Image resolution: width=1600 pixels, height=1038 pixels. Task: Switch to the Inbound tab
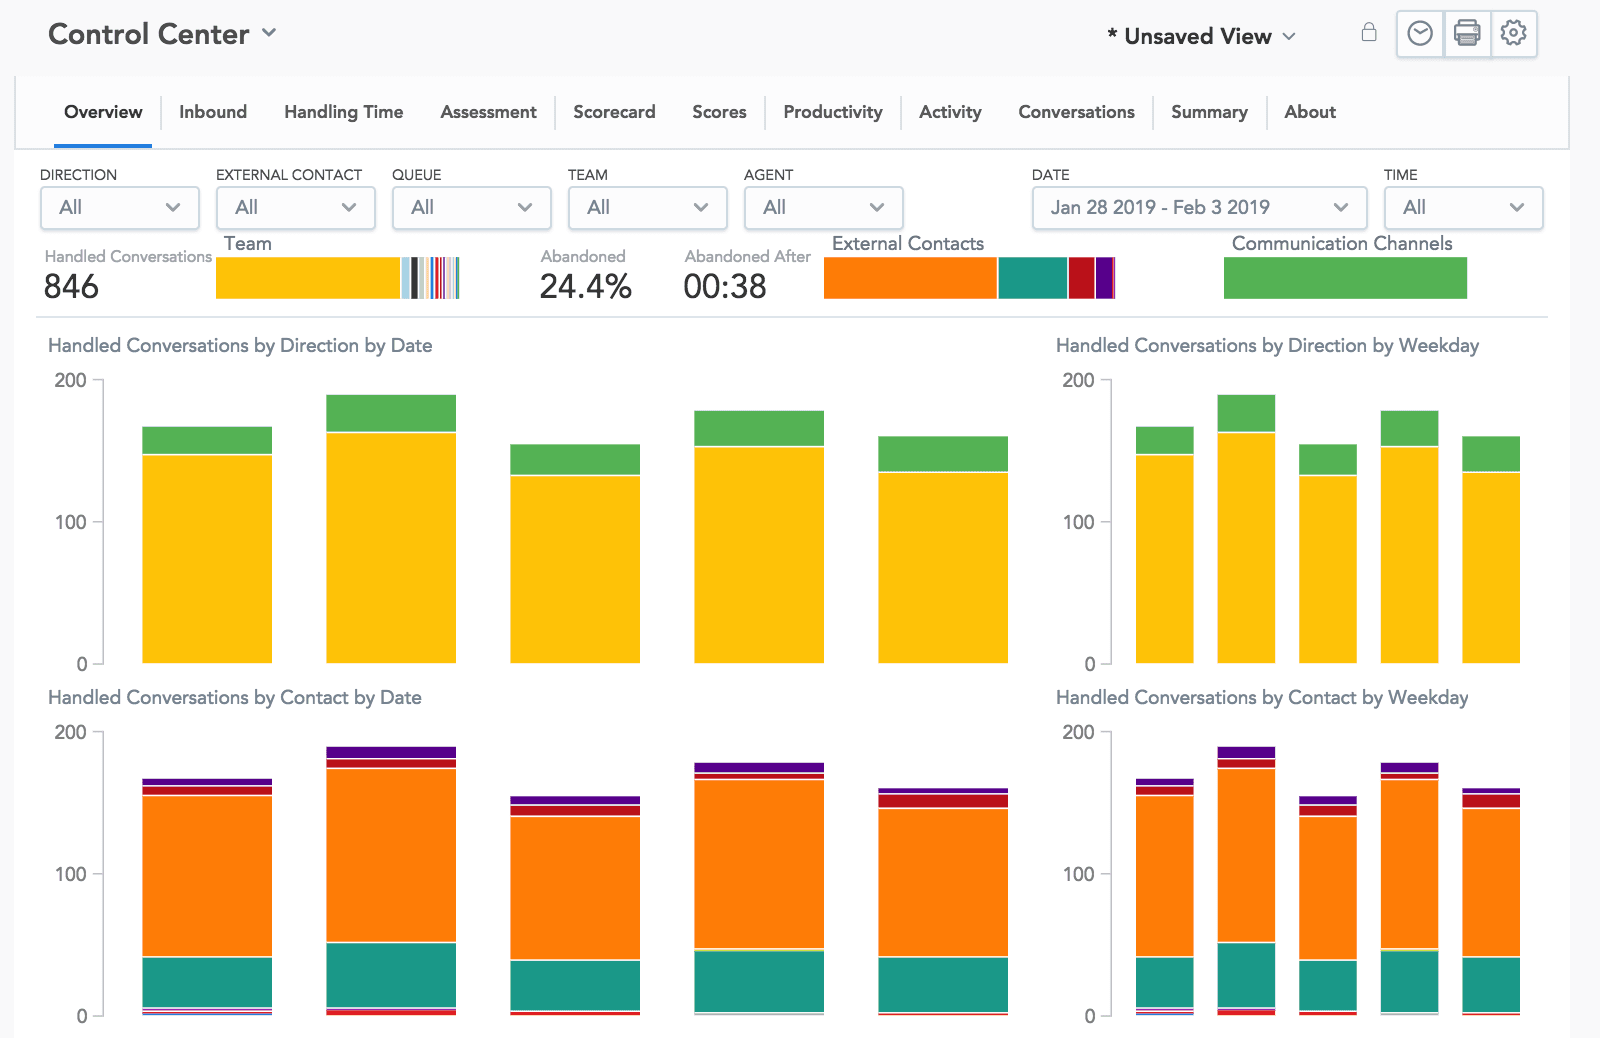212,112
